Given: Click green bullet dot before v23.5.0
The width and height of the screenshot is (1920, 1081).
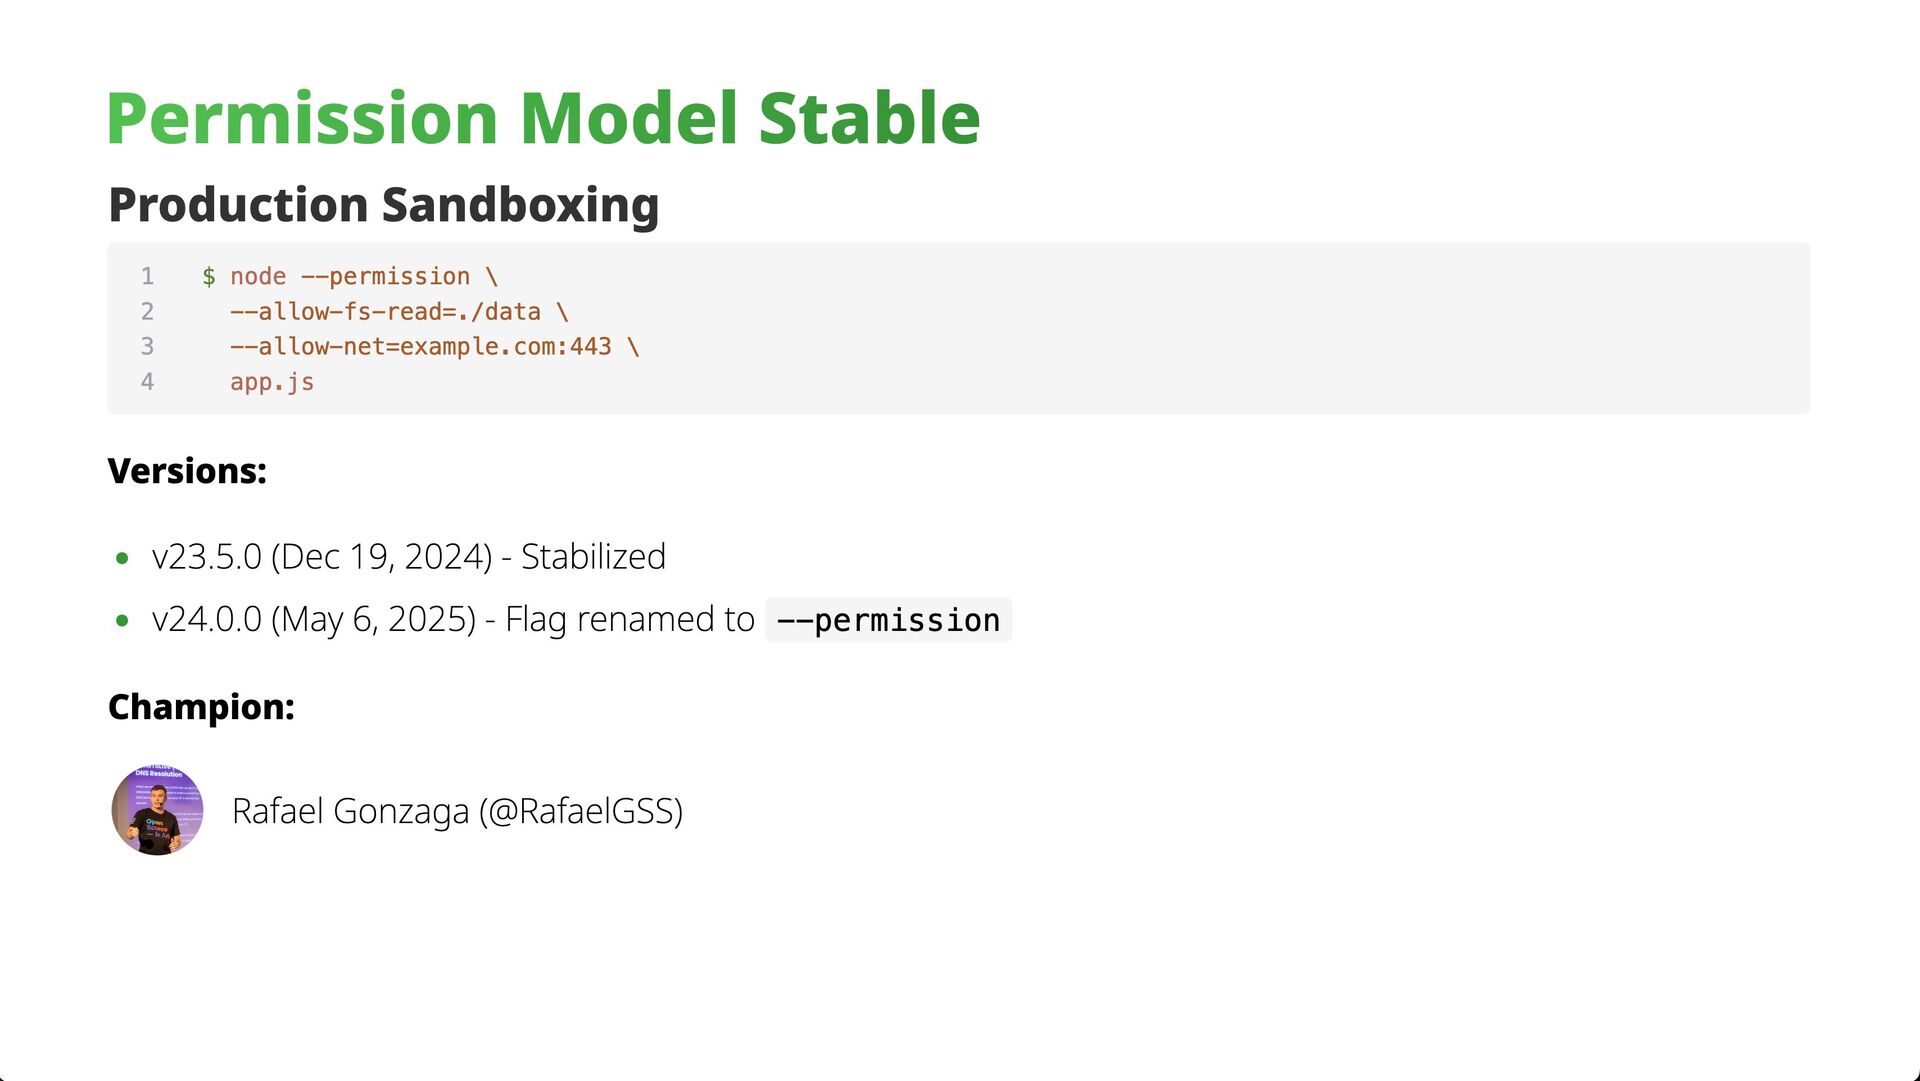Looking at the screenshot, I should click(122, 558).
